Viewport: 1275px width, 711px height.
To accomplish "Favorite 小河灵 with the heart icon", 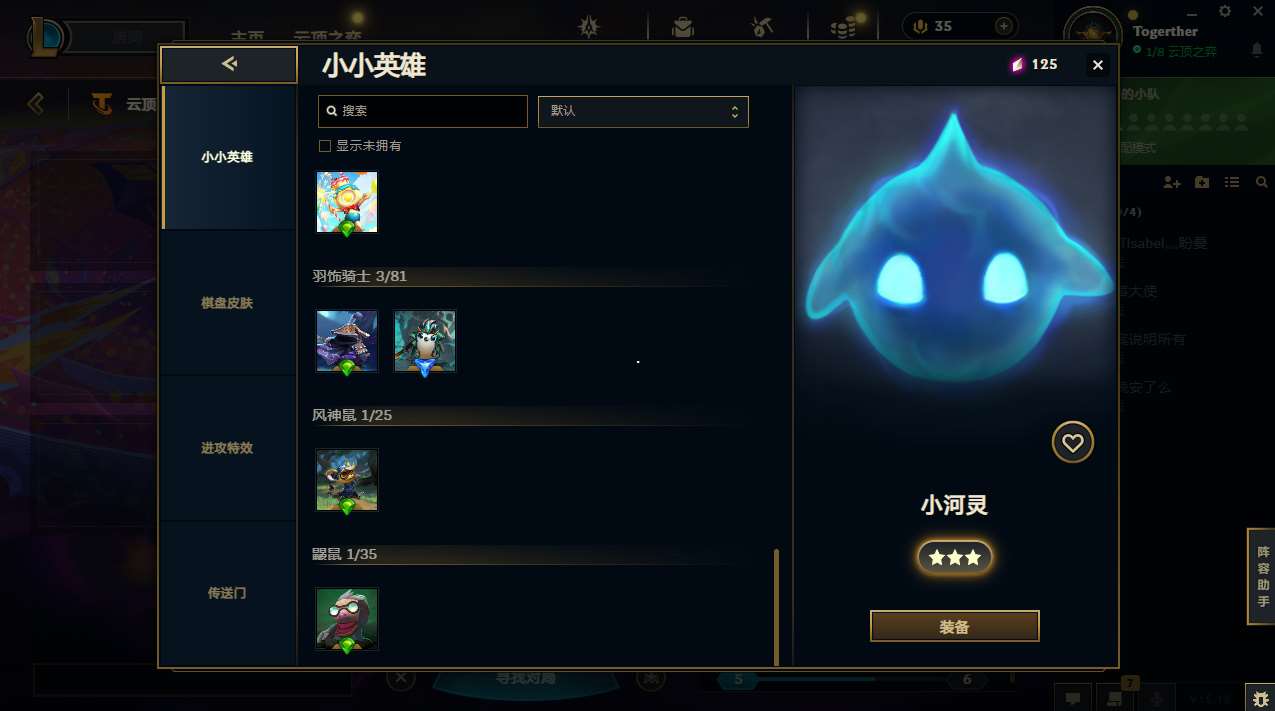I will (x=1072, y=441).
